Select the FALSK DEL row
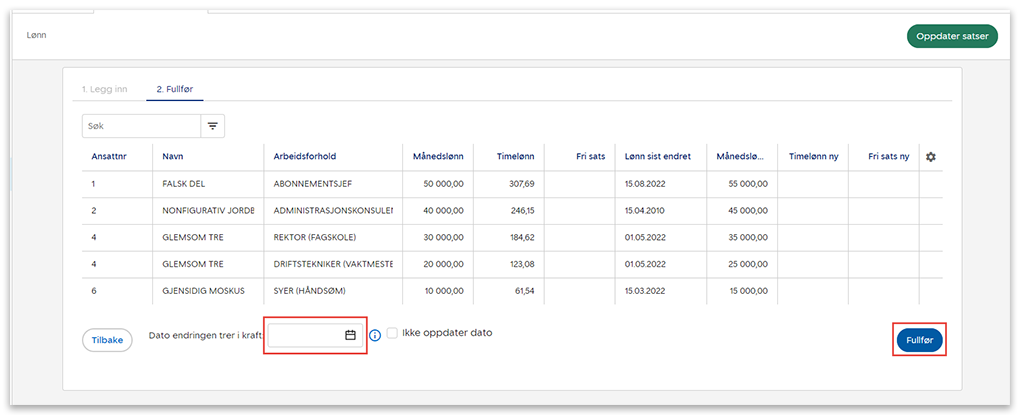Screen dimensions: 1020x415 click(181, 184)
